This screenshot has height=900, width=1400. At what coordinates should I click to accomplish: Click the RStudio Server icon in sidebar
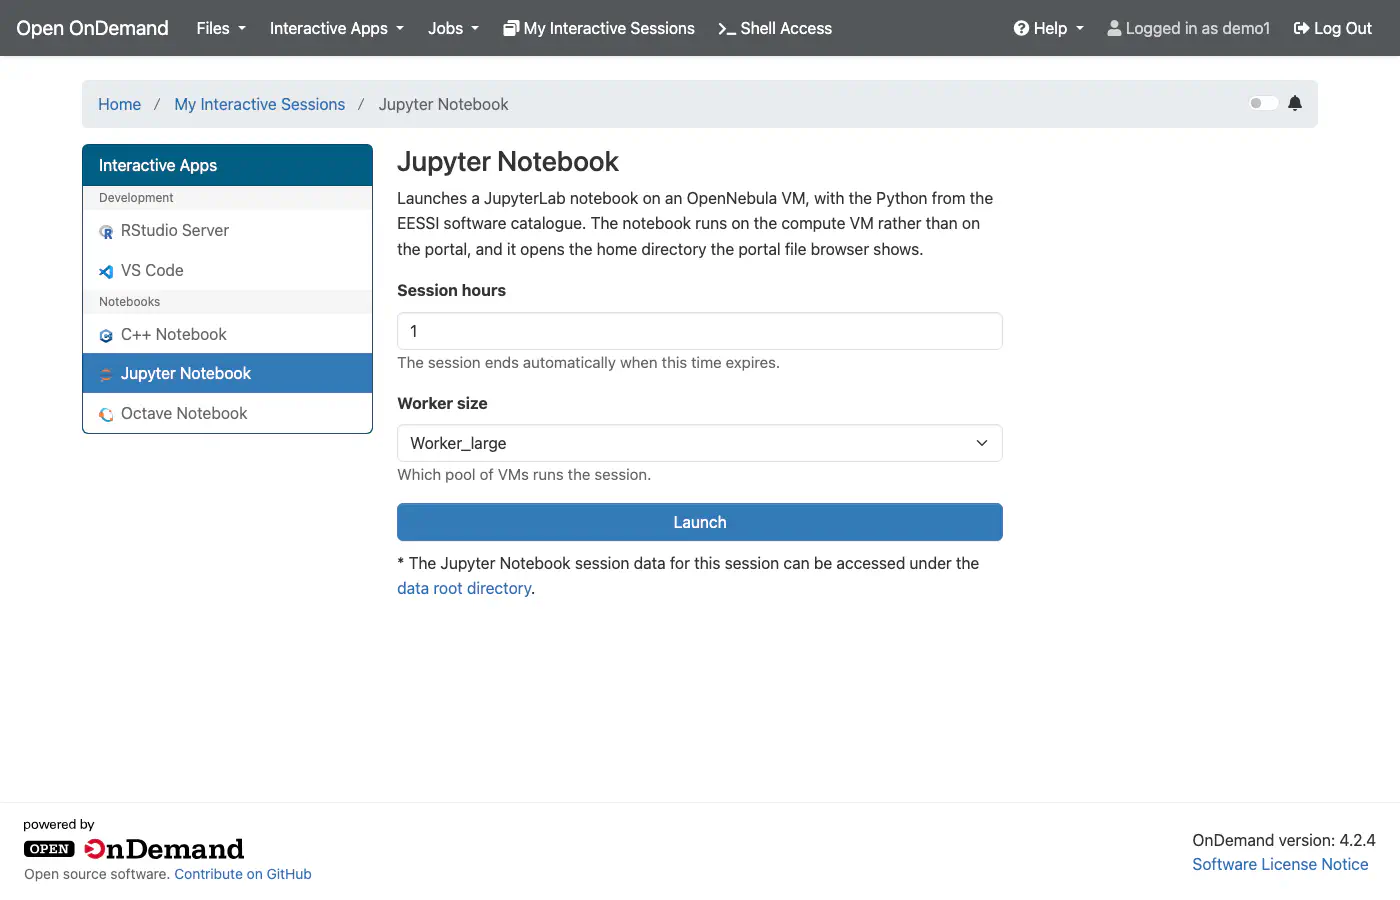pyautogui.click(x=106, y=232)
